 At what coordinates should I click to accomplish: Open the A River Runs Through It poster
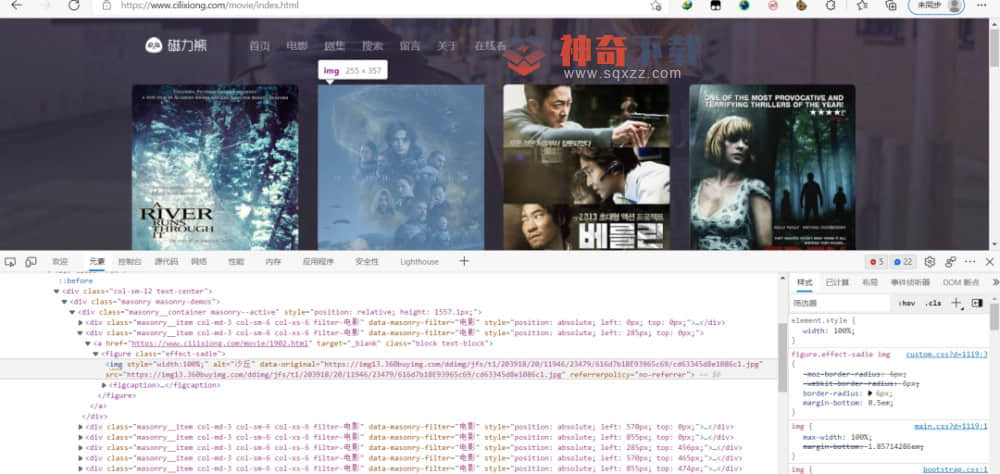pyautogui.click(x=215, y=167)
